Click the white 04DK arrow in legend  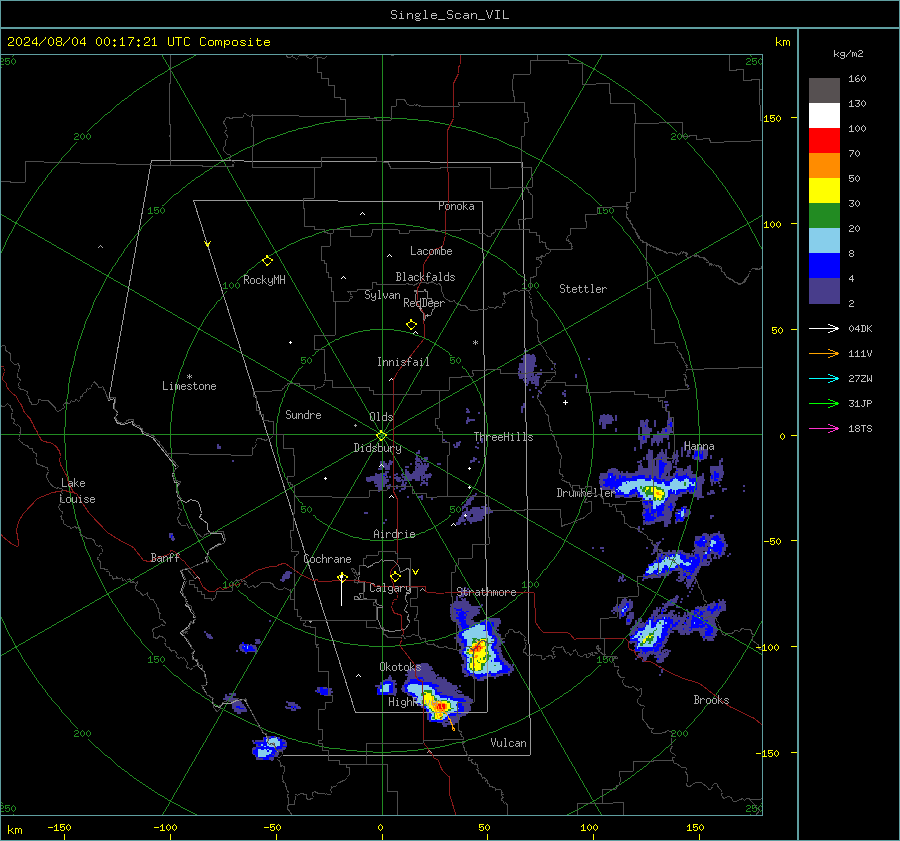point(824,328)
